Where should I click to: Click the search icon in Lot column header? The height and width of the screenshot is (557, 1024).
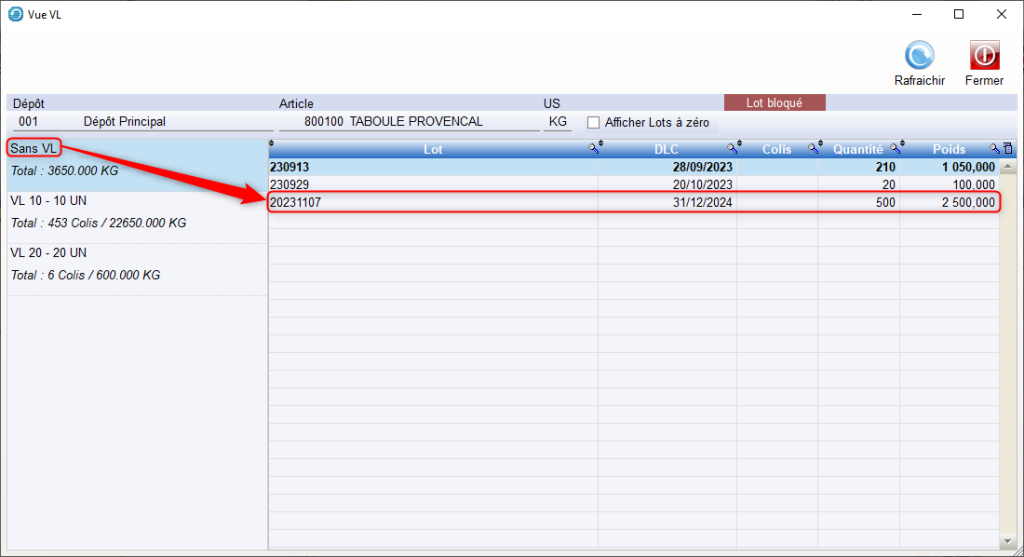click(594, 149)
